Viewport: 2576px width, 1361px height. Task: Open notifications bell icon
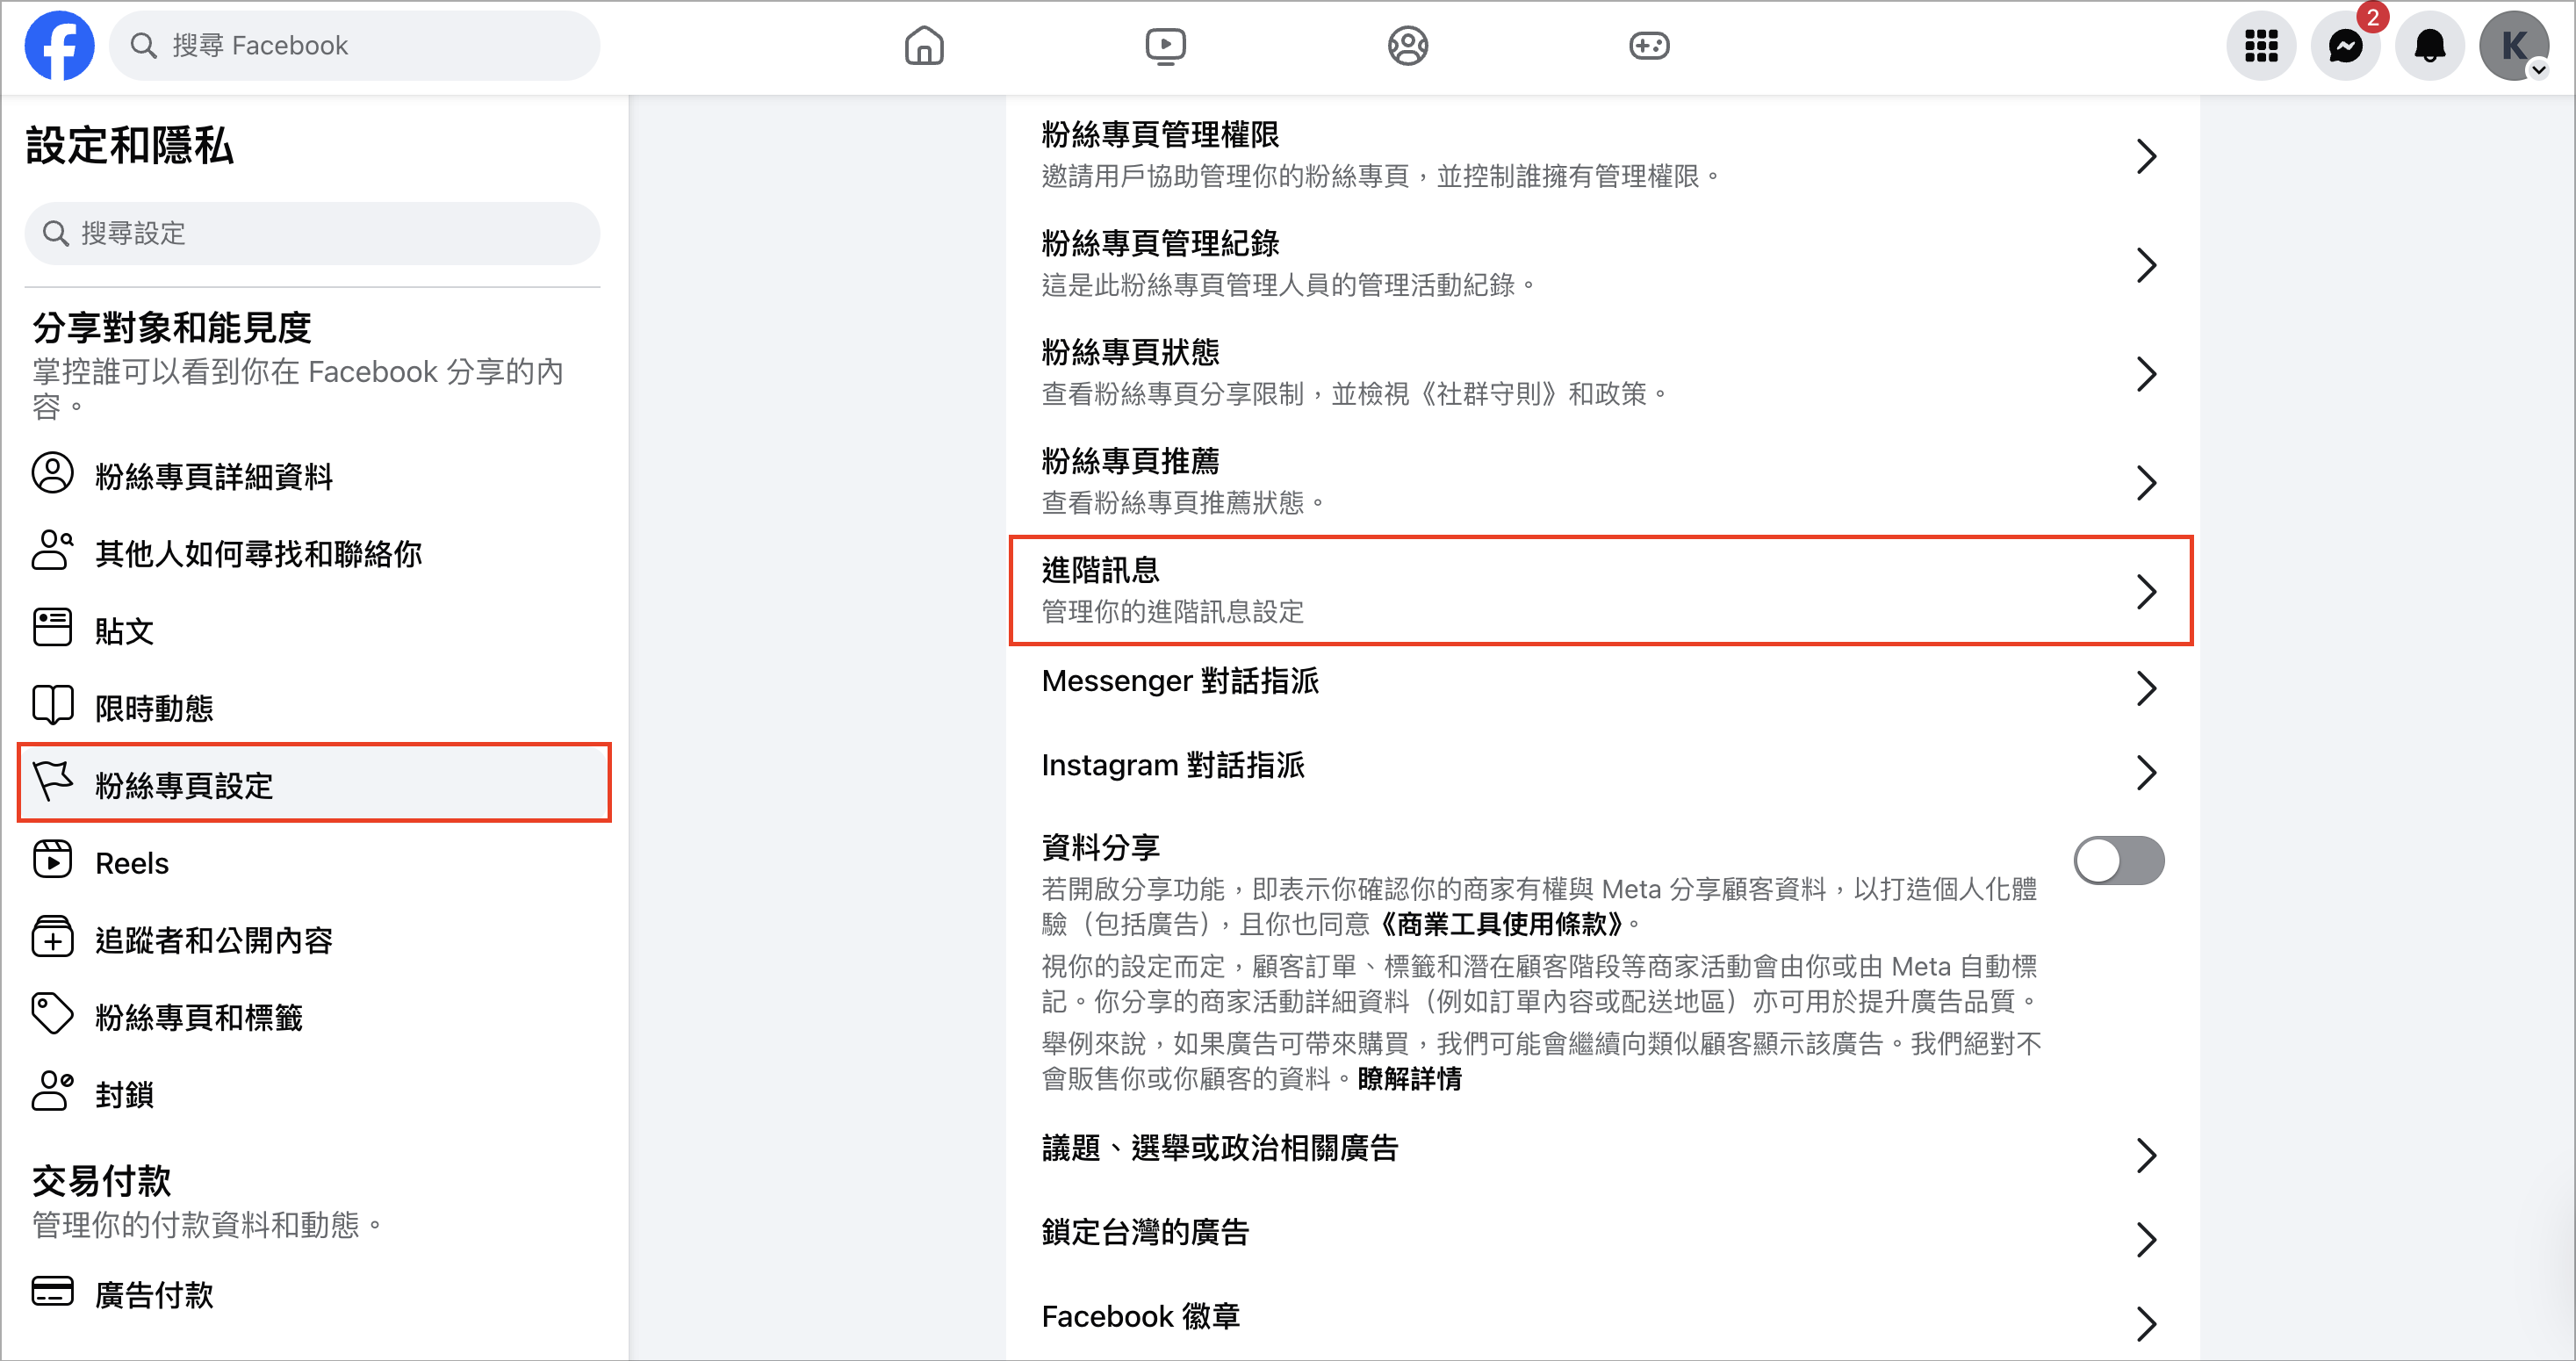click(2430, 46)
